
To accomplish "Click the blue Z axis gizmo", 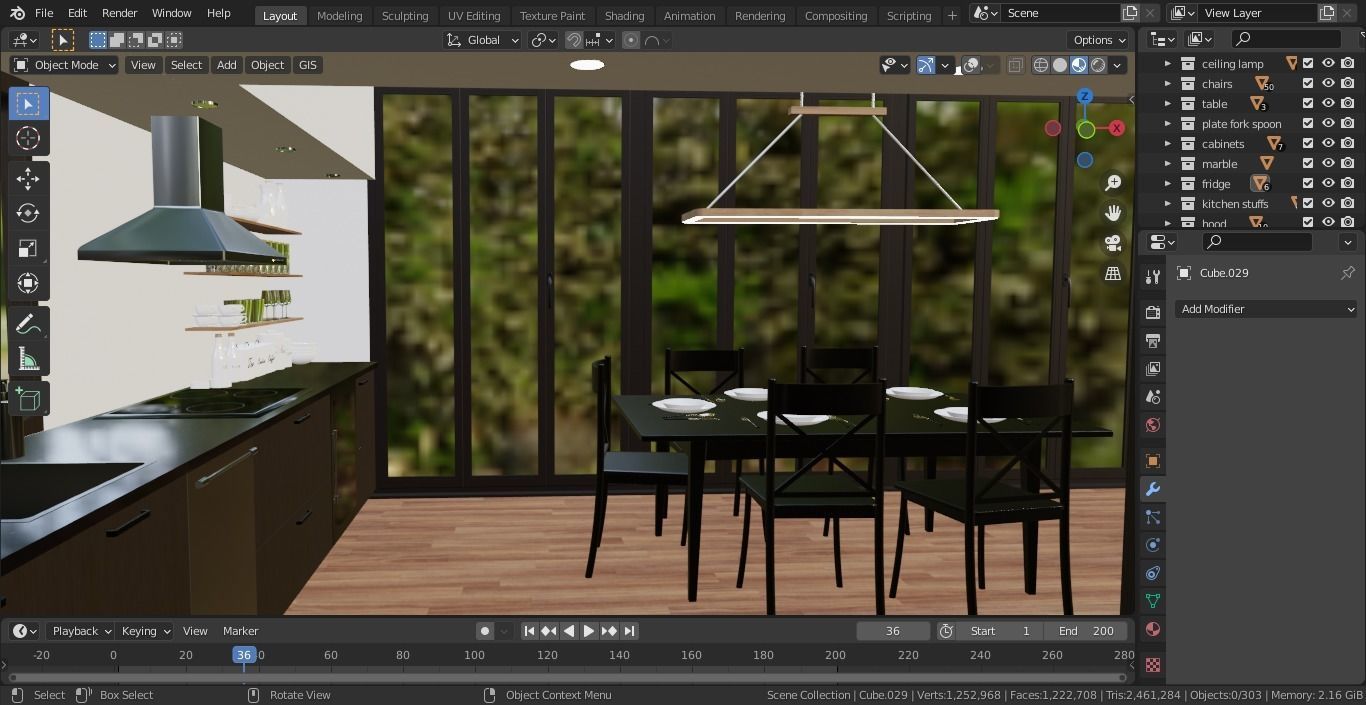I will [1085, 96].
